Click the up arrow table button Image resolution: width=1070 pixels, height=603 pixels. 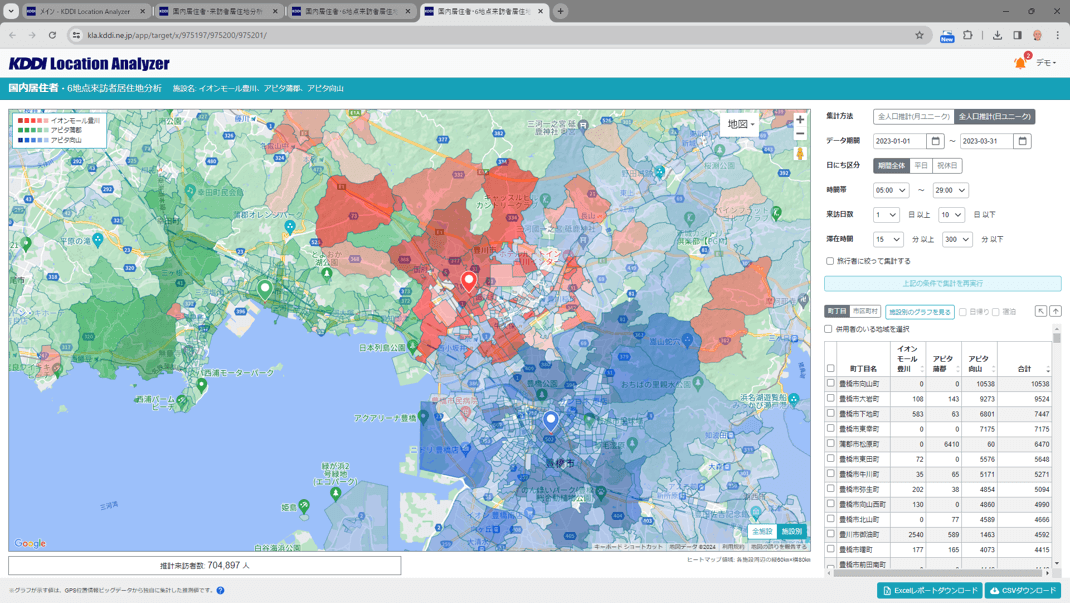pyautogui.click(x=1056, y=311)
